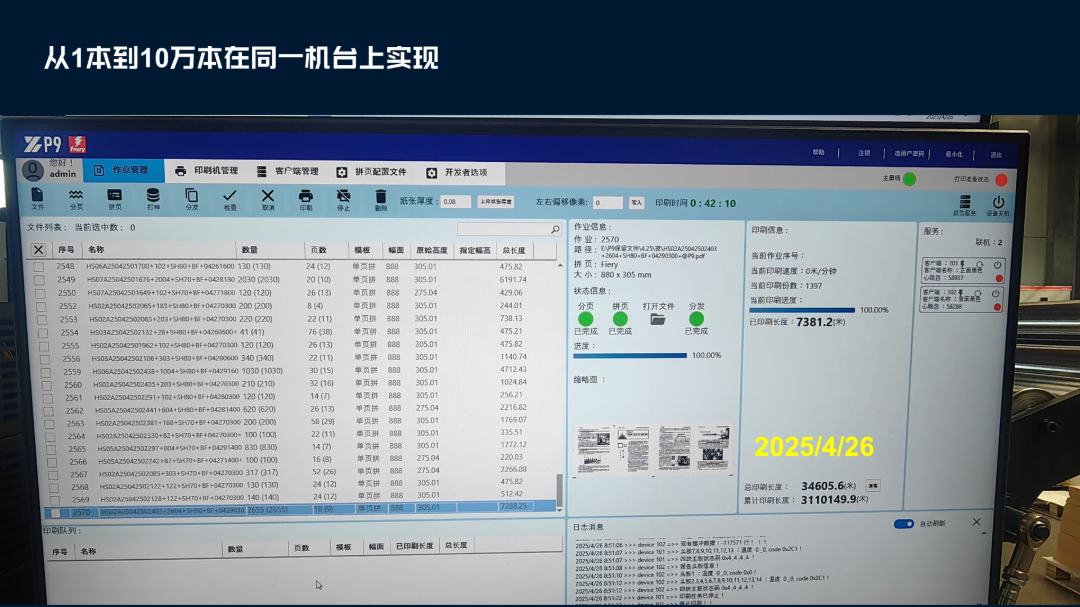
Task: Click the 帮助 help link in header
Action: click(x=818, y=152)
